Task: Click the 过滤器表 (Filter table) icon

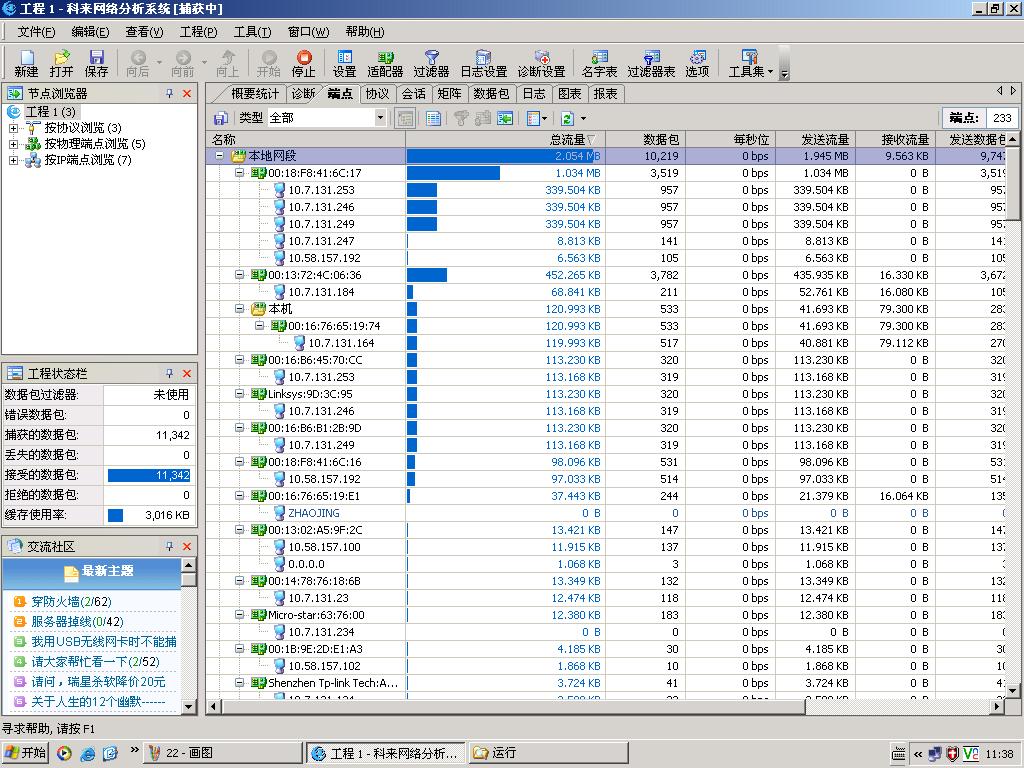Action: tap(651, 64)
